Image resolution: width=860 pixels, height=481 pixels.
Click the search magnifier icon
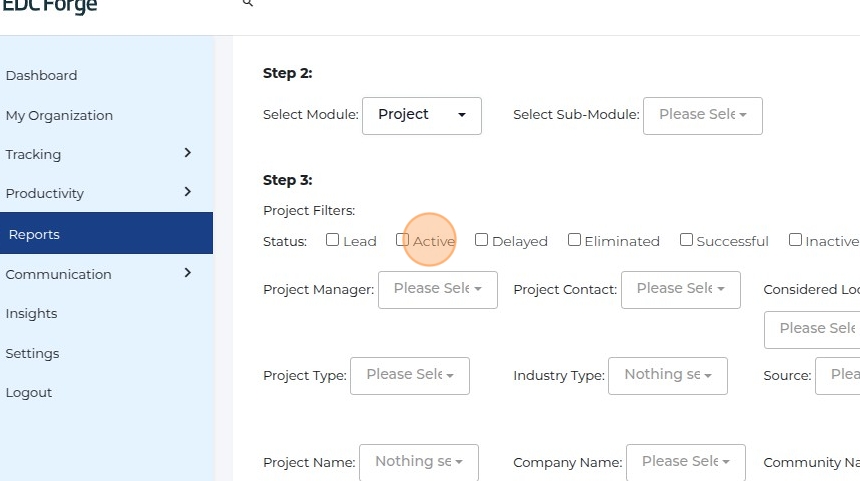pyautogui.click(x=248, y=4)
